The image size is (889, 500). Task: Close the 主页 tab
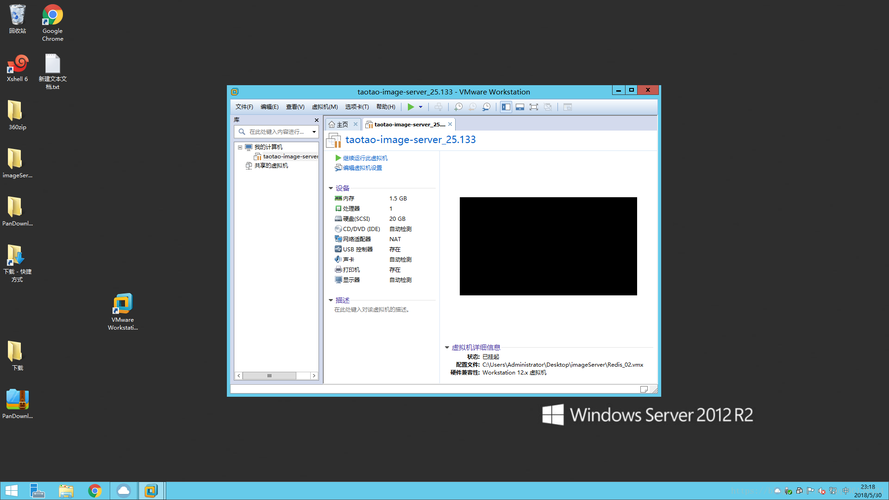click(355, 124)
